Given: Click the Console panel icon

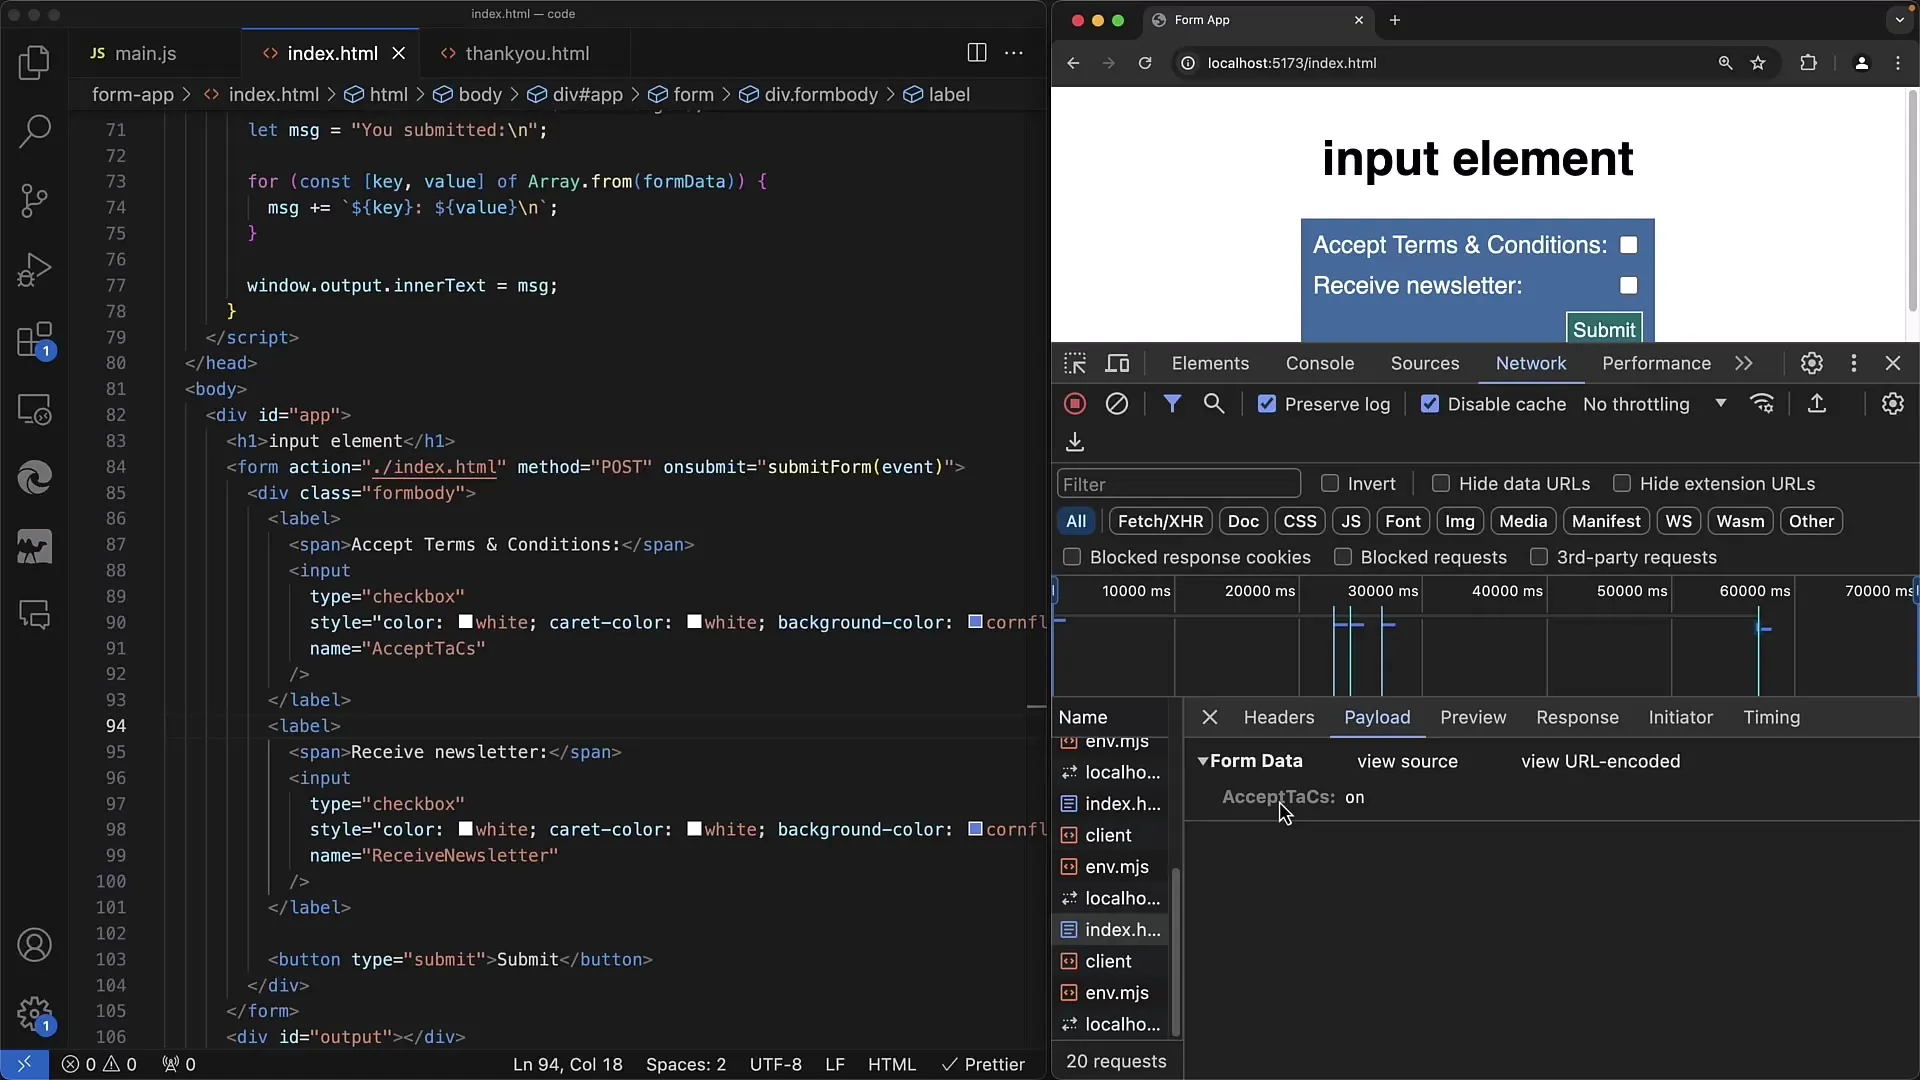Looking at the screenshot, I should click(1320, 363).
